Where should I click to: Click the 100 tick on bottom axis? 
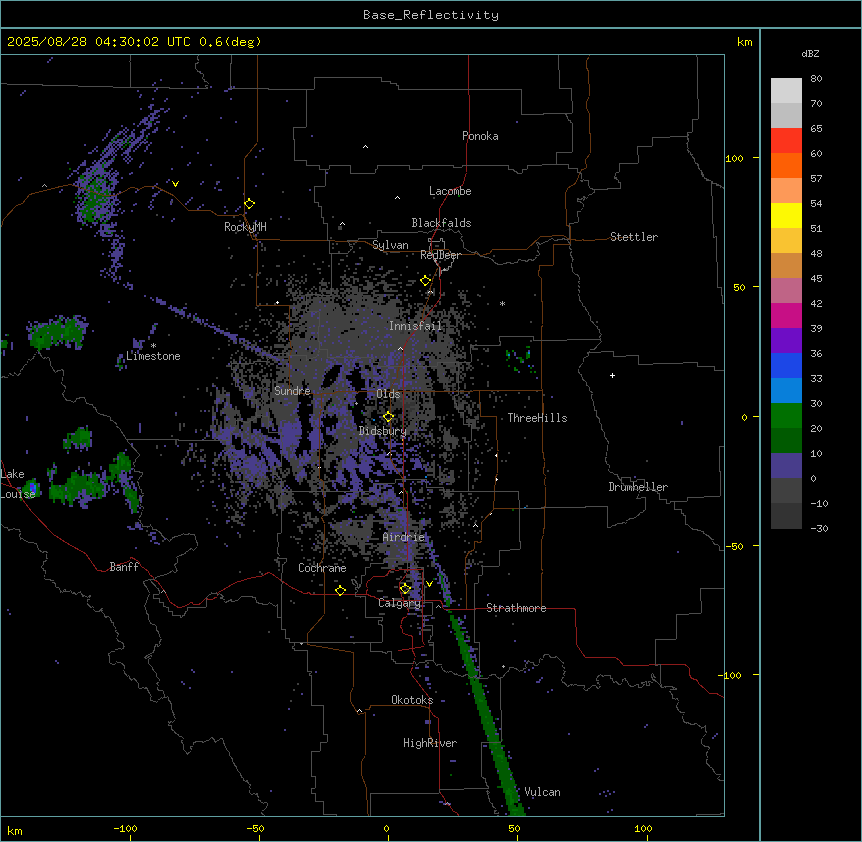pos(643,828)
